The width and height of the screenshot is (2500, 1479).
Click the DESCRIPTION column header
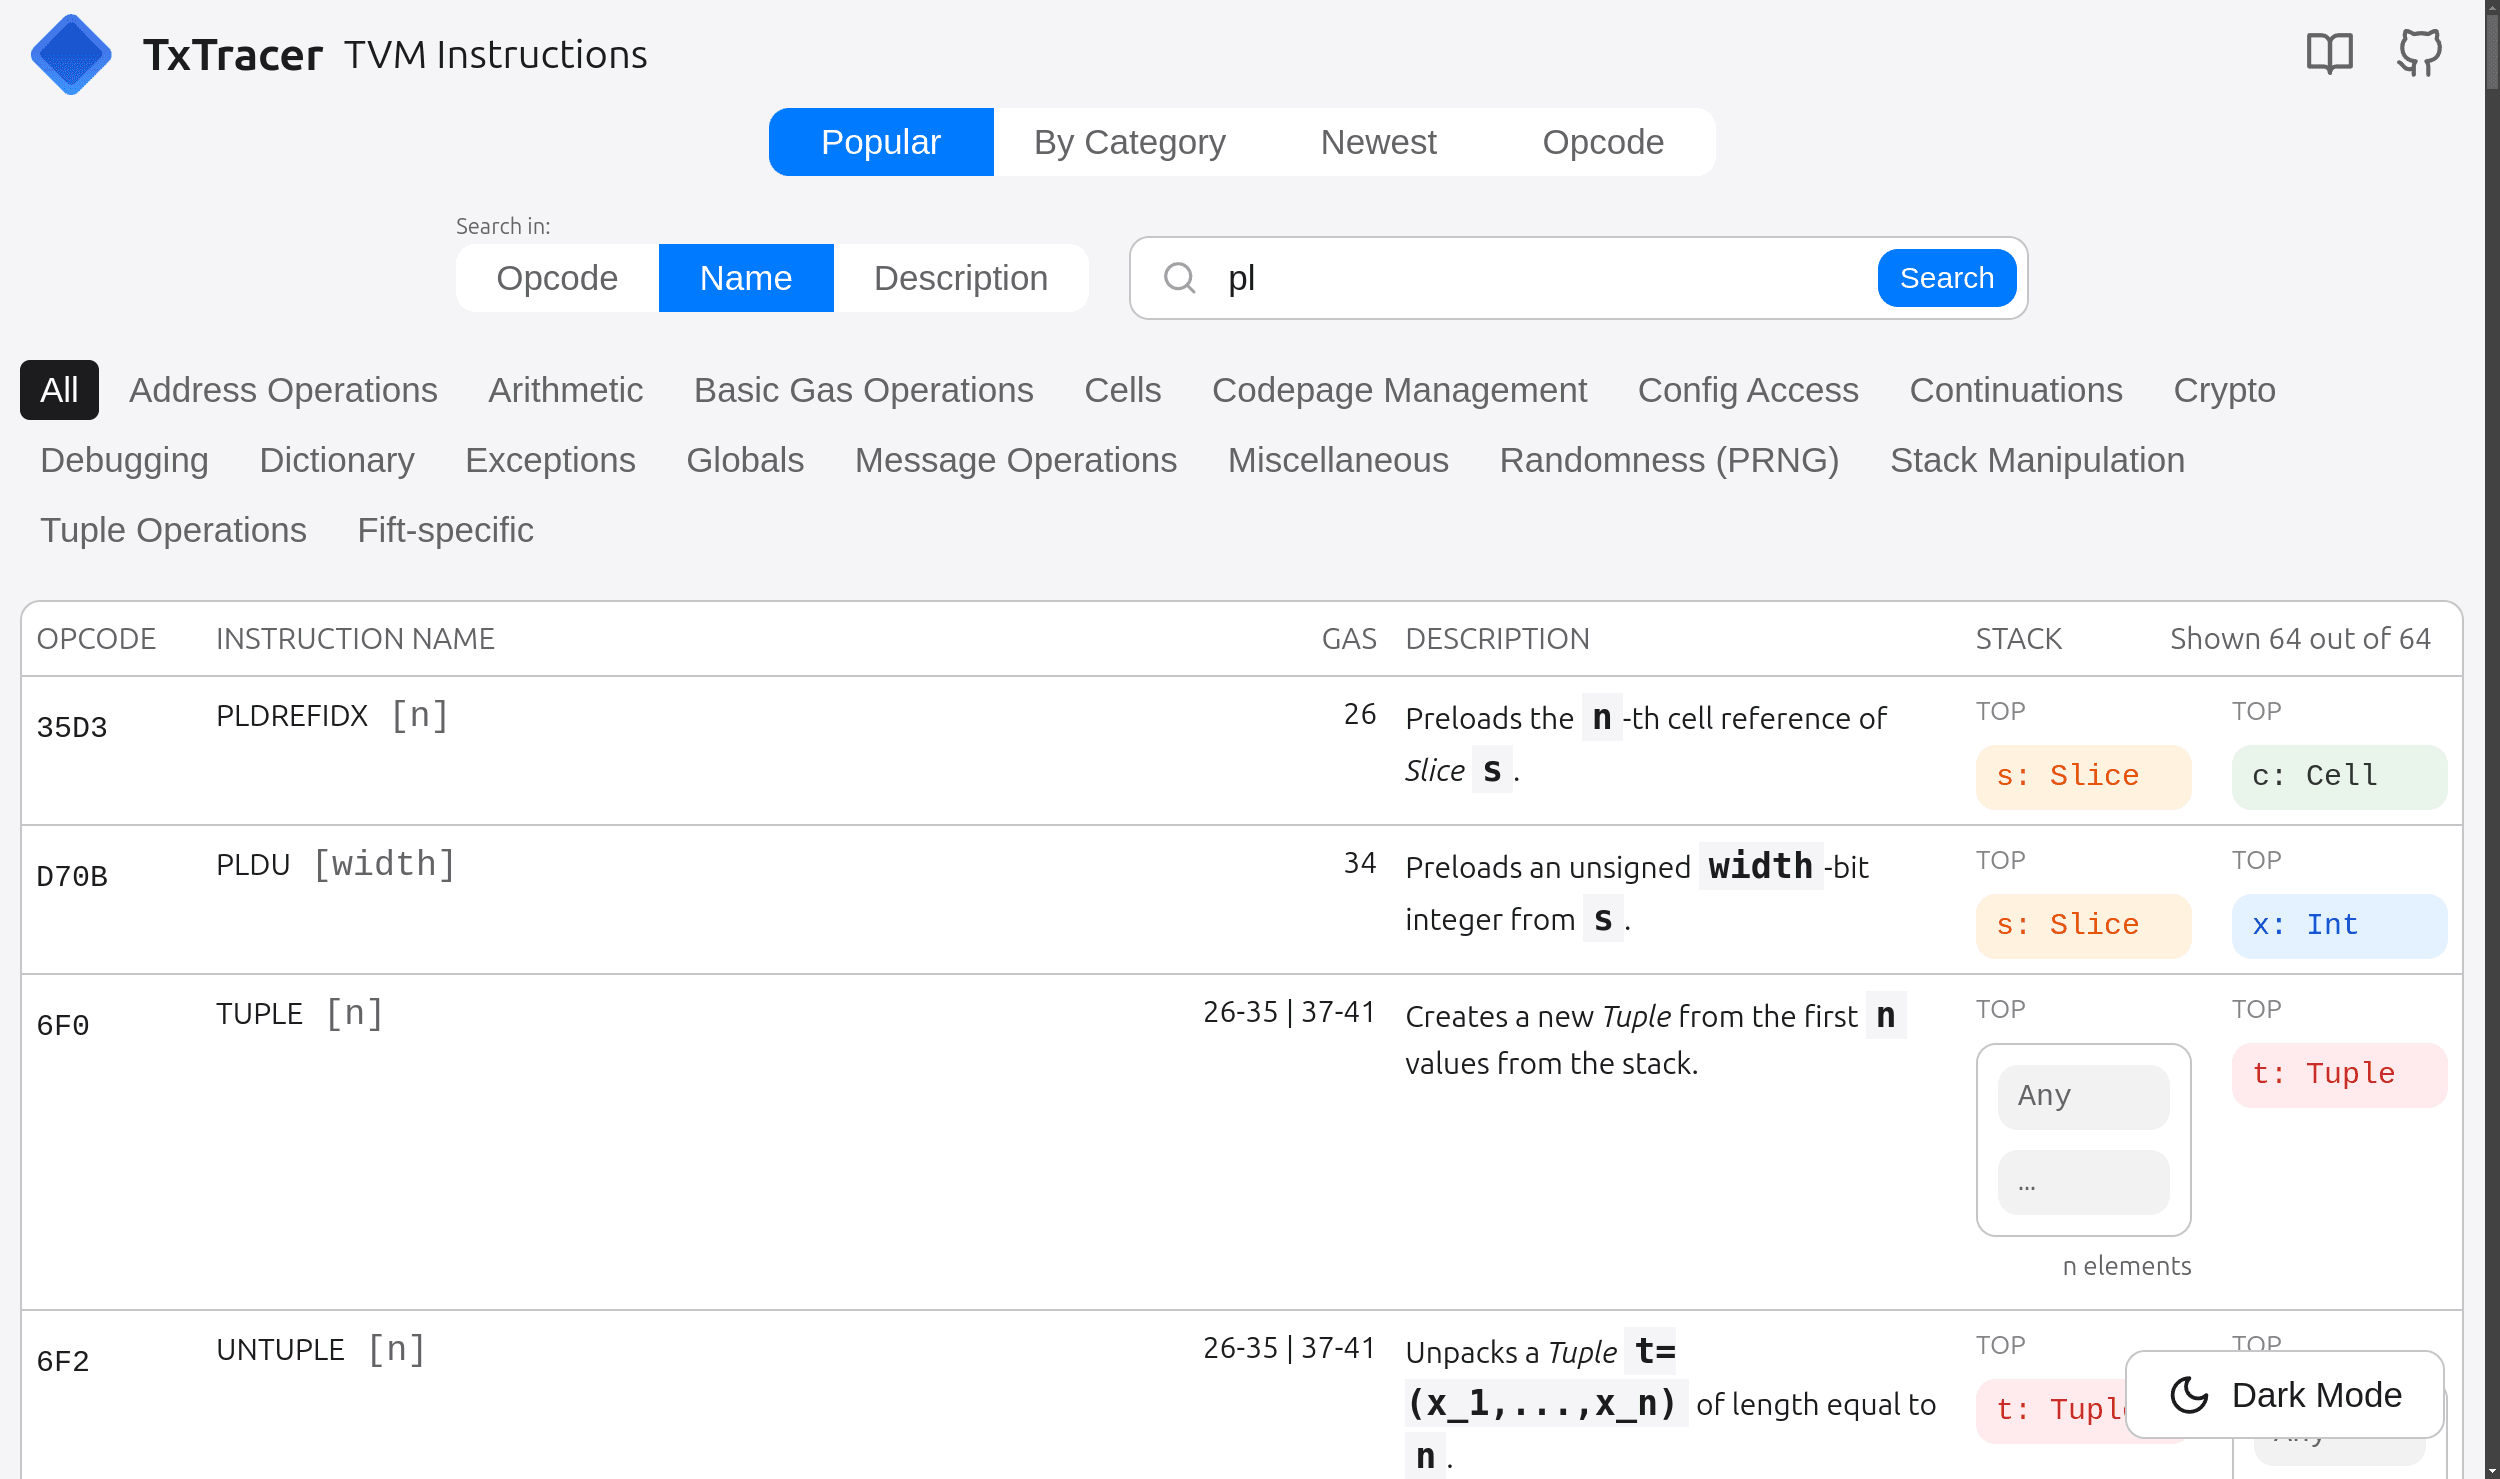(1497, 639)
